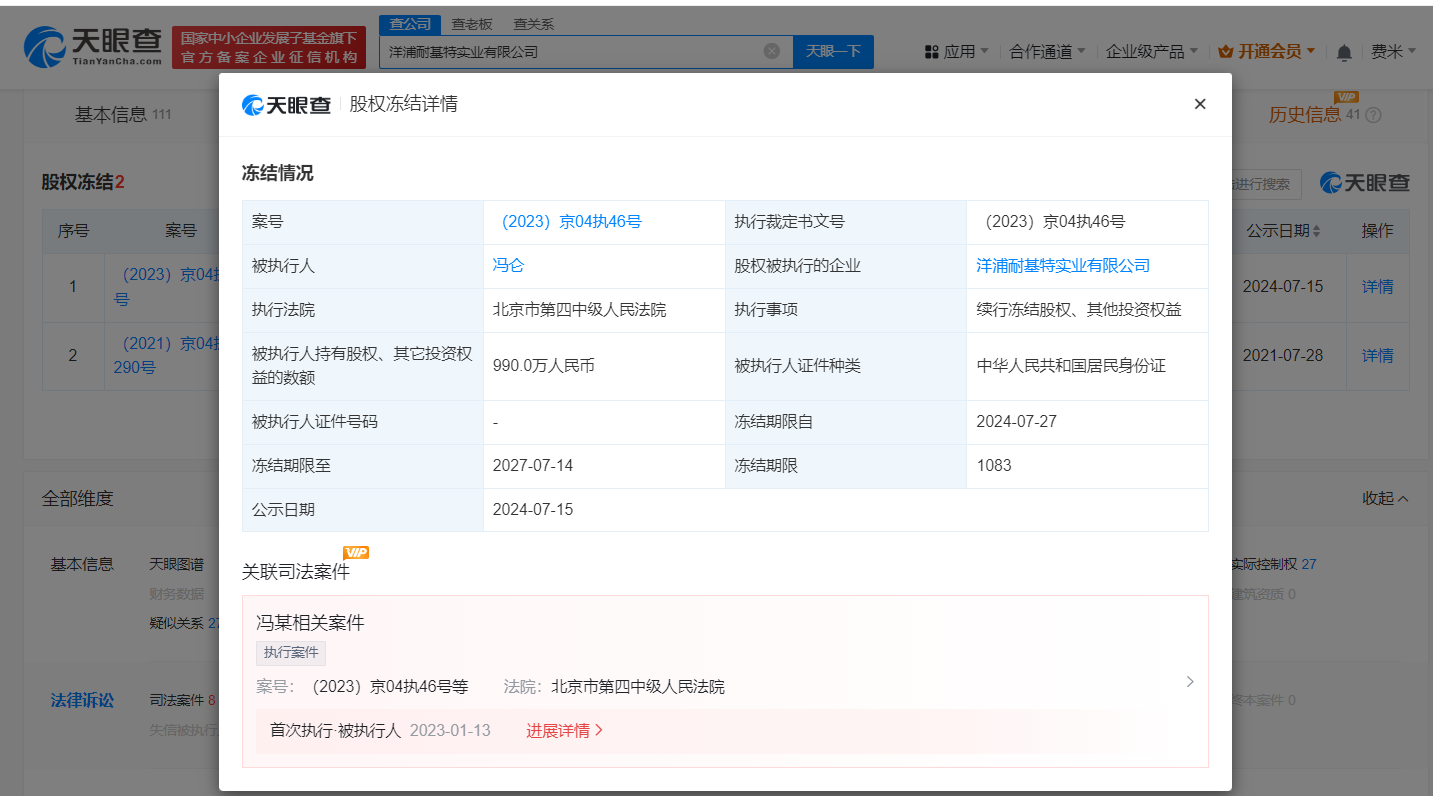Open the notification bell icon

coord(1344,51)
